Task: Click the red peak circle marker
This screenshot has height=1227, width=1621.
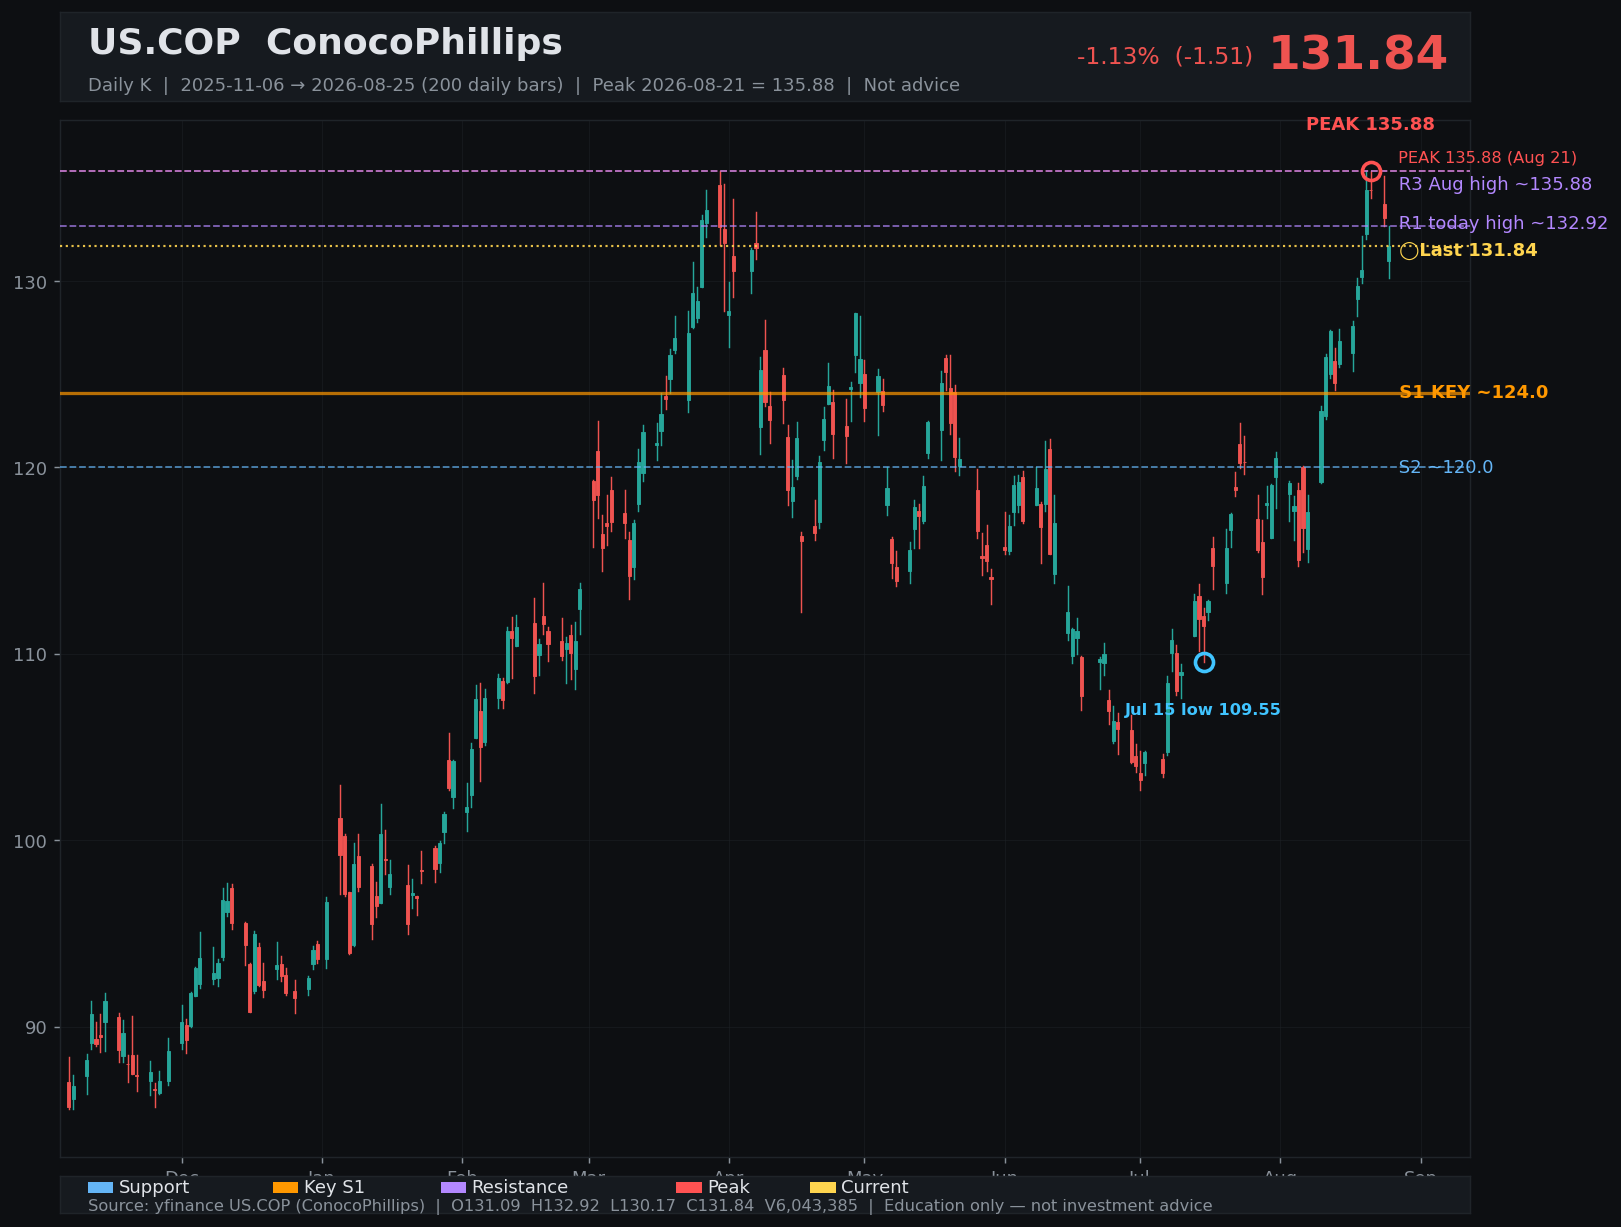Action: (x=1371, y=172)
